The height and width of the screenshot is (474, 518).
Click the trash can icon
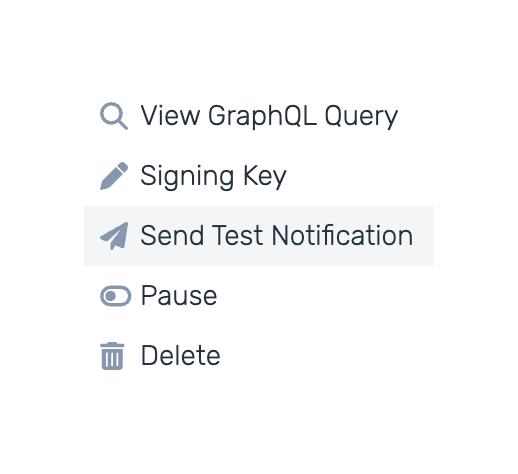tap(112, 356)
